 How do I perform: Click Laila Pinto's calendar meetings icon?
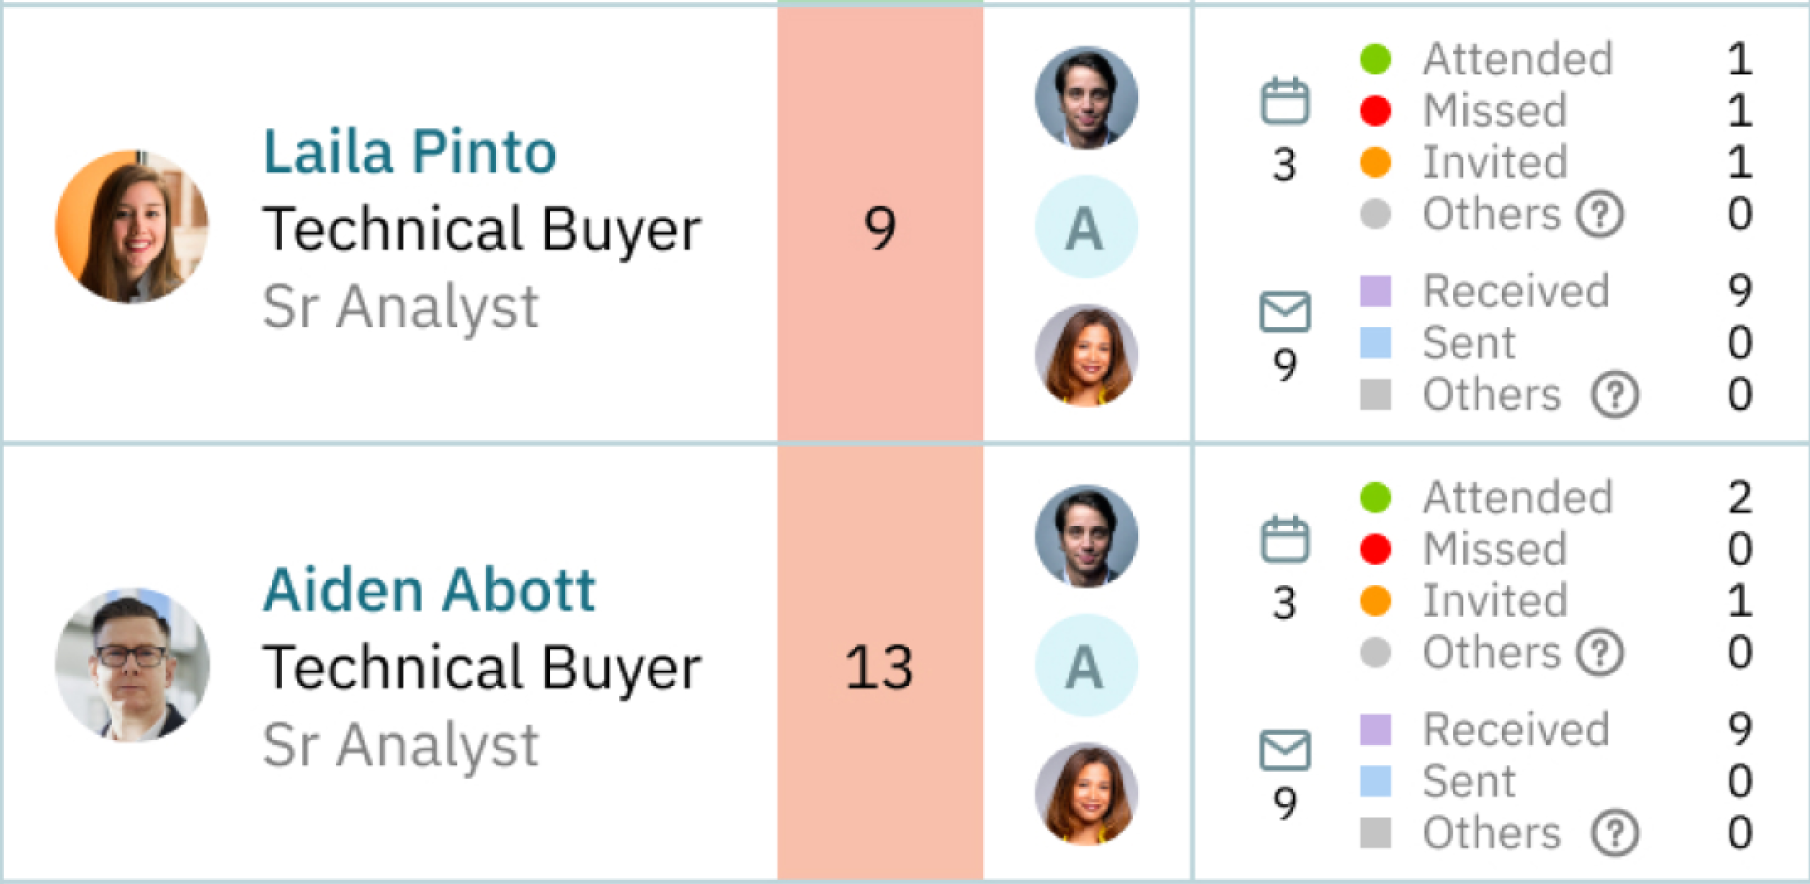pyautogui.click(x=1285, y=101)
